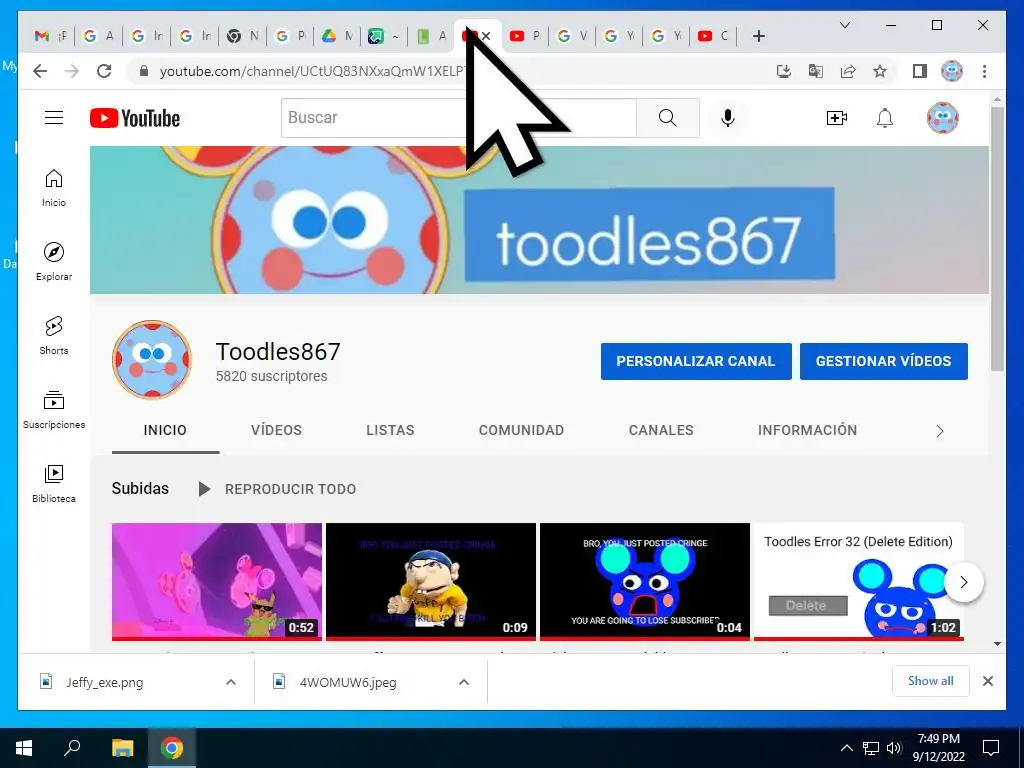Click the YouTube logo
The image size is (1024, 768).
pos(135,118)
